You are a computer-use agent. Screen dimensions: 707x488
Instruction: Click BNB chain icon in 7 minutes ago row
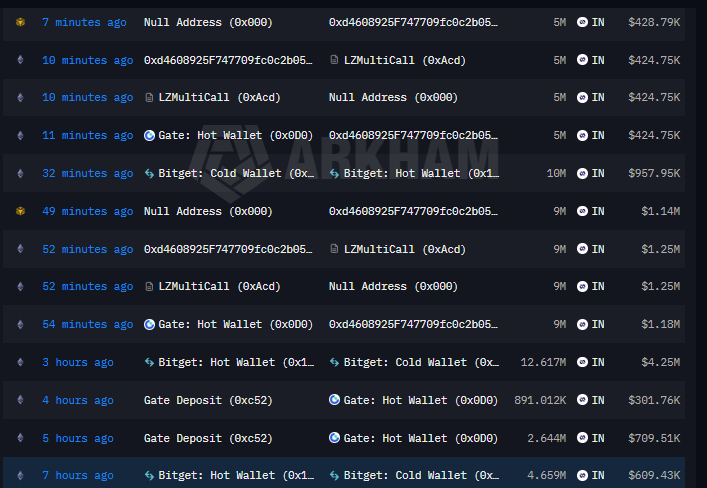[x=20, y=22]
